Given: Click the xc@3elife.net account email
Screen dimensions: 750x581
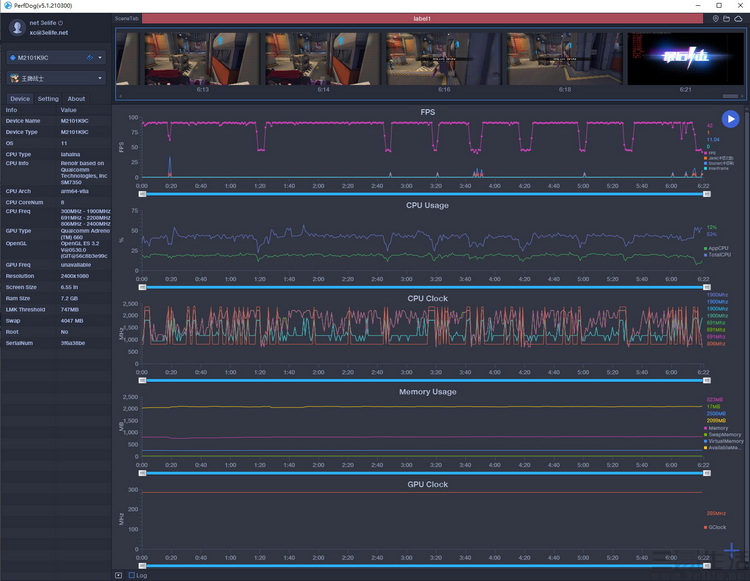Looking at the screenshot, I should (49, 33).
